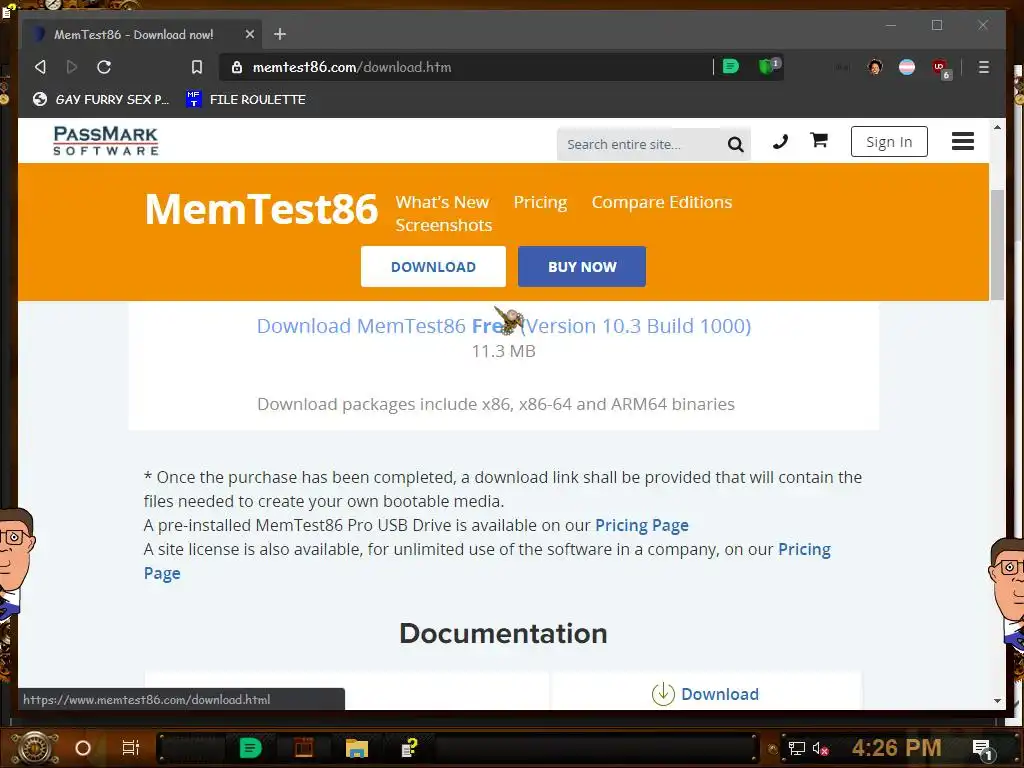
Task: Open the green speech bubble address bar icon
Action: [731, 67]
